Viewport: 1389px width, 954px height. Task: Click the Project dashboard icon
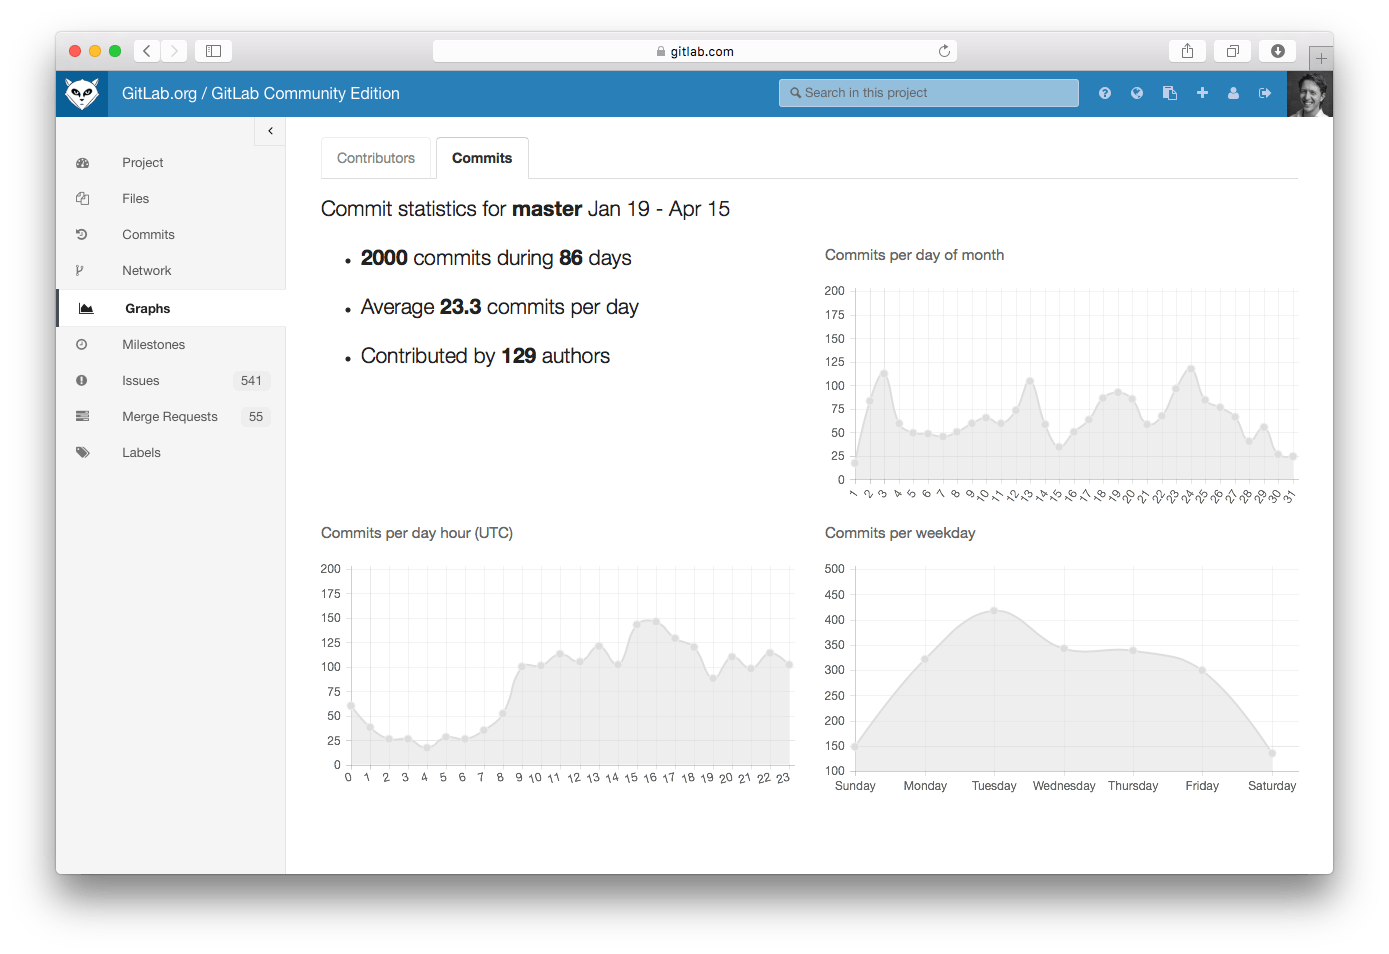83,162
